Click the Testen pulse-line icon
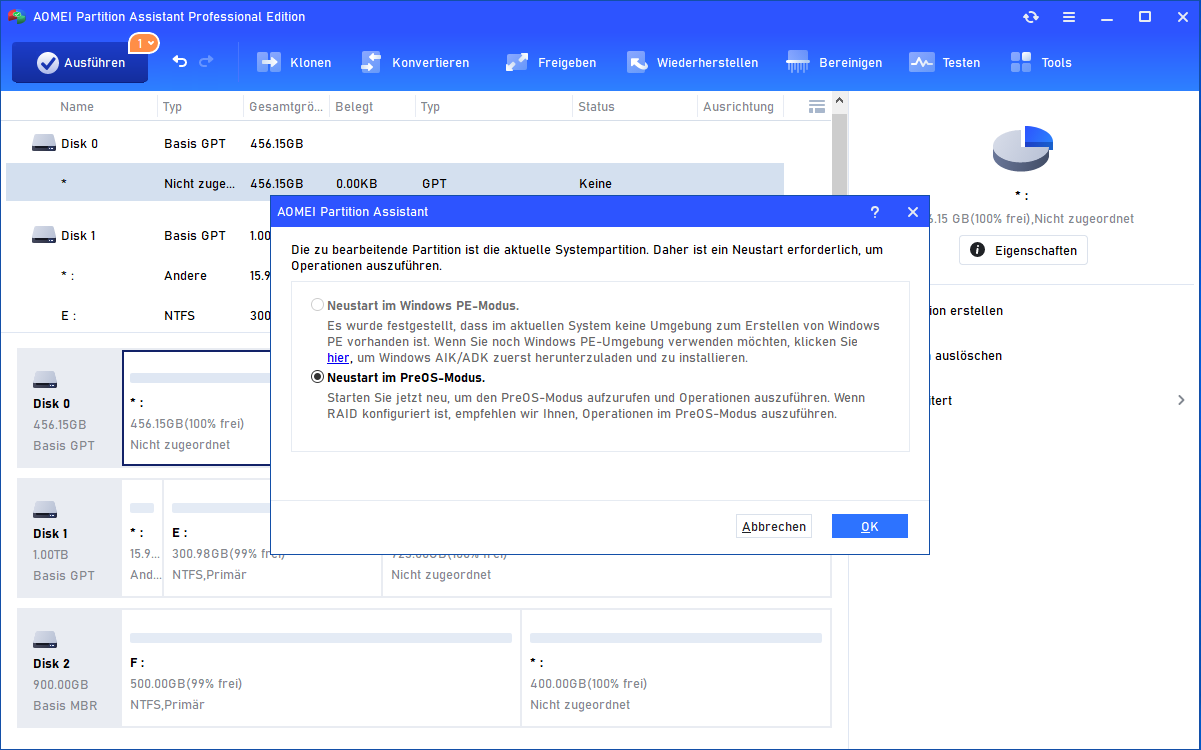Screen dimensions: 1201x750 coord(922,62)
